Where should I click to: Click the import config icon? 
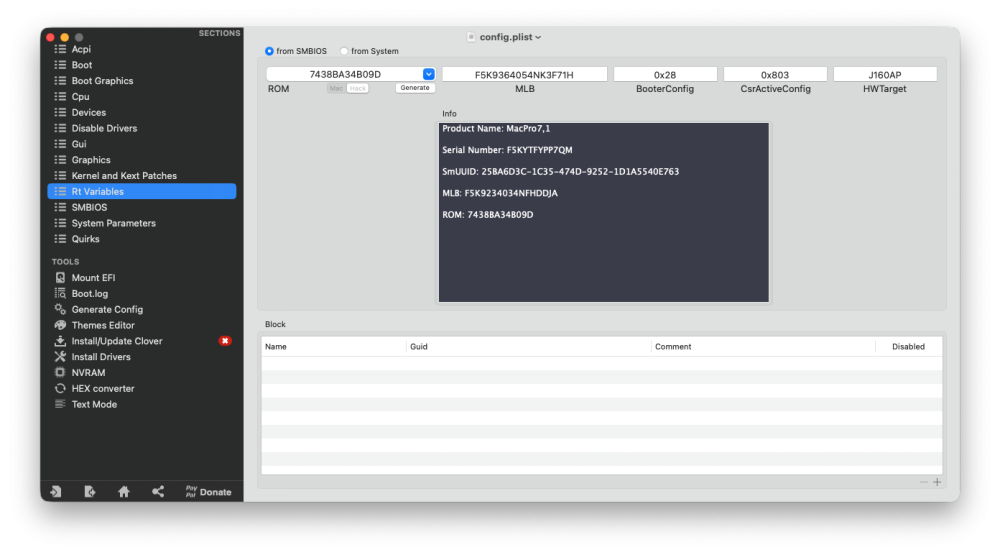[56, 492]
